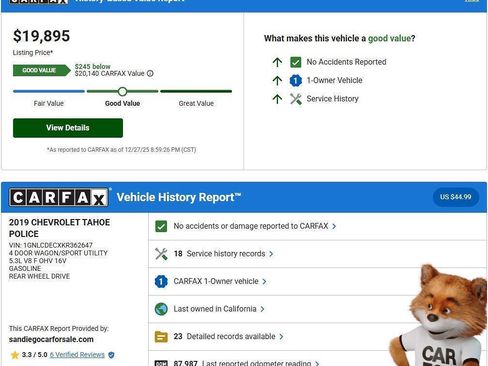Screen dimensions: 488x366
Task: Open the 6 Verified Reviews link
Action: pyautogui.click(x=77, y=355)
